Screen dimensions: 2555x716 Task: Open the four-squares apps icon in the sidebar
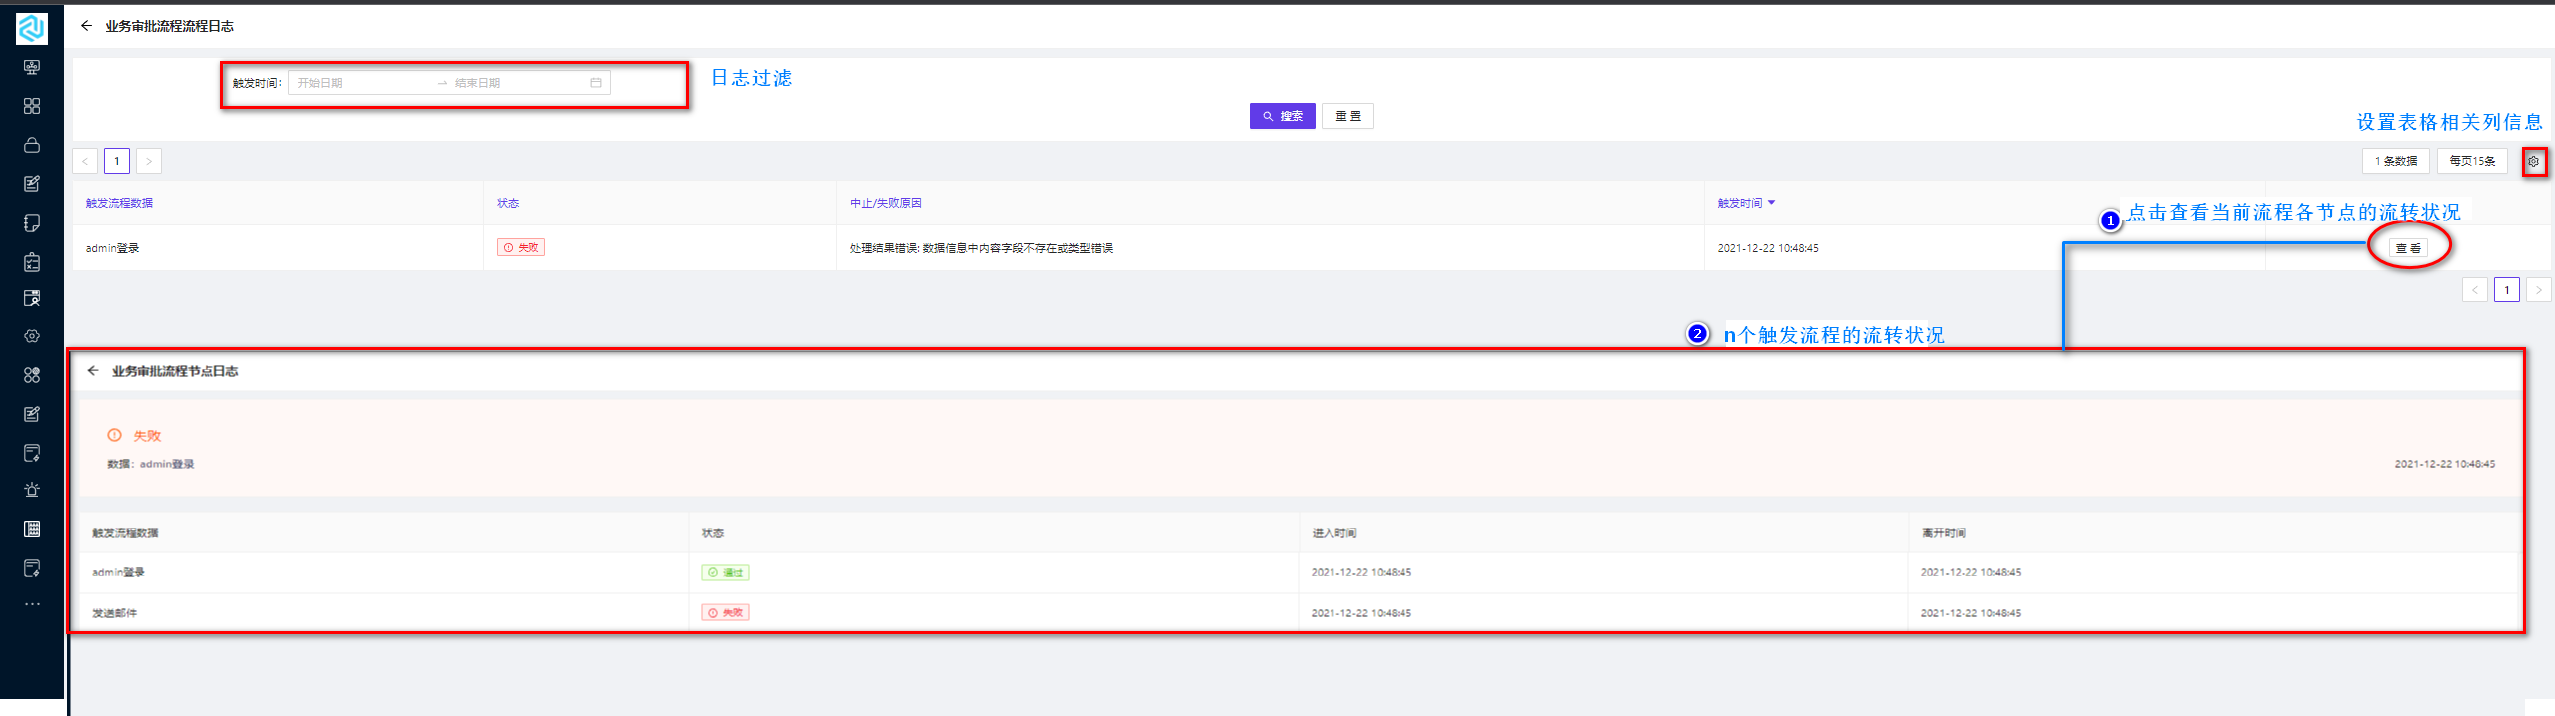(32, 106)
